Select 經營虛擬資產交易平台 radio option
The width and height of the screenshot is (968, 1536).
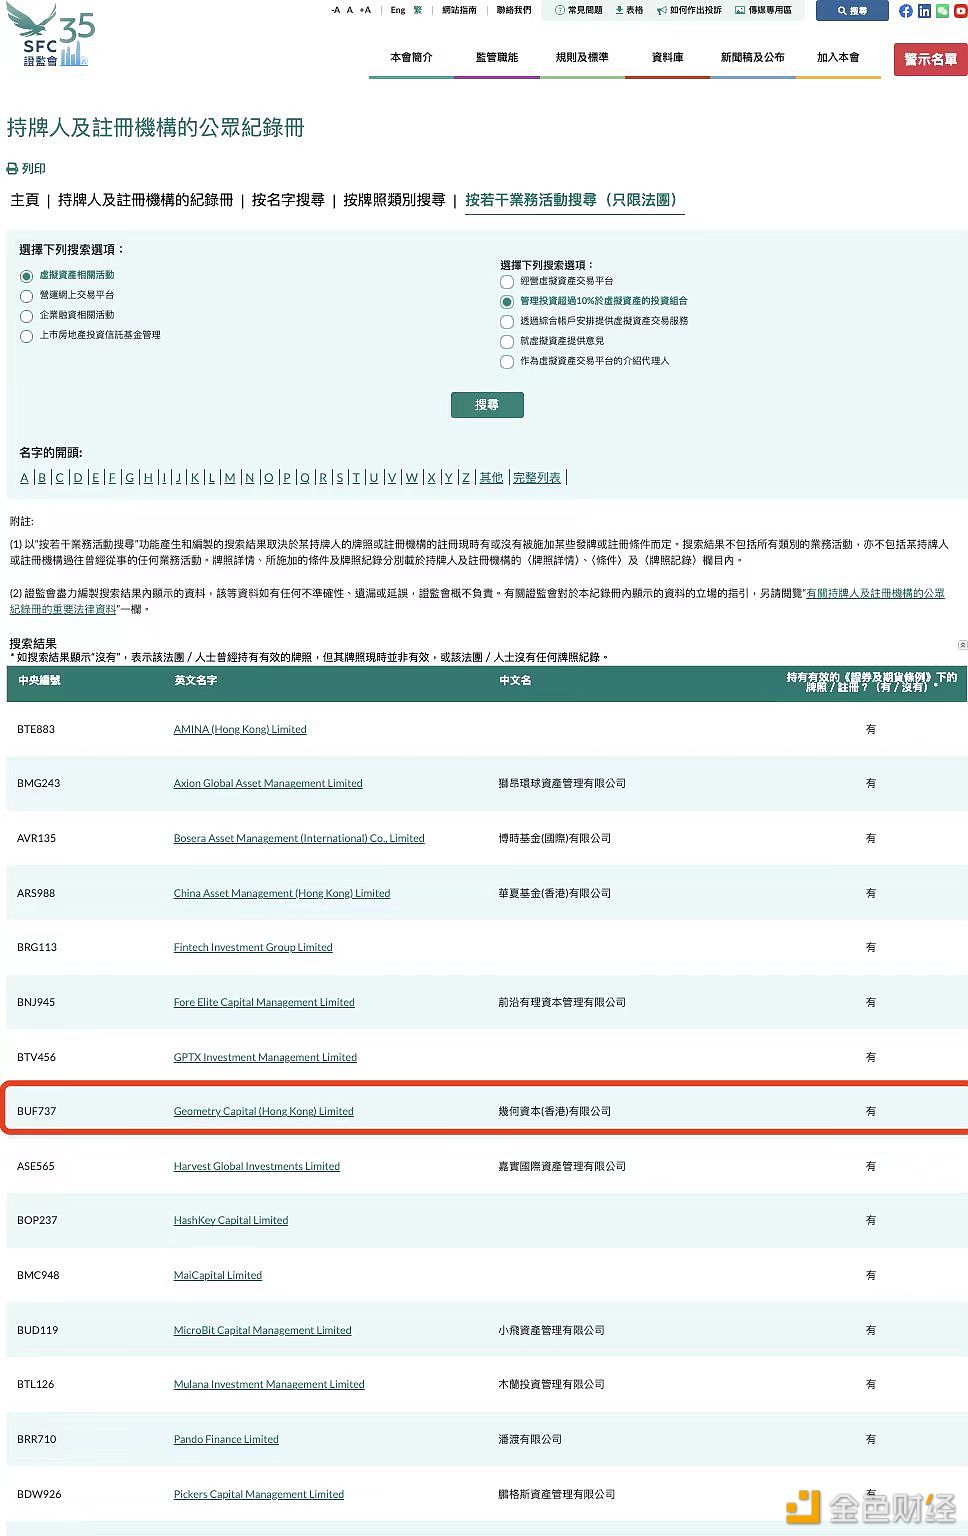point(507,282)
